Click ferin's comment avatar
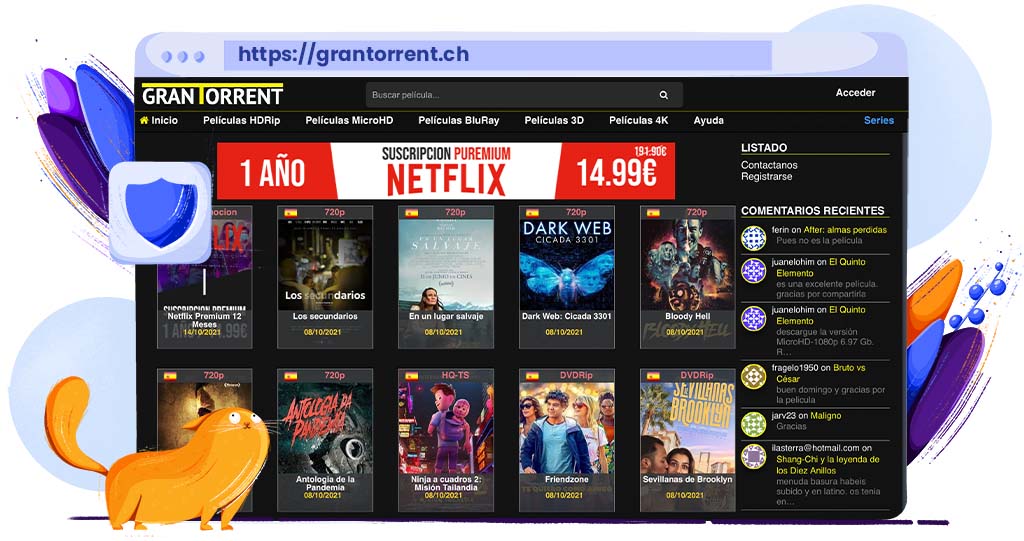The image size is (1024, 541). coord(753,238)
